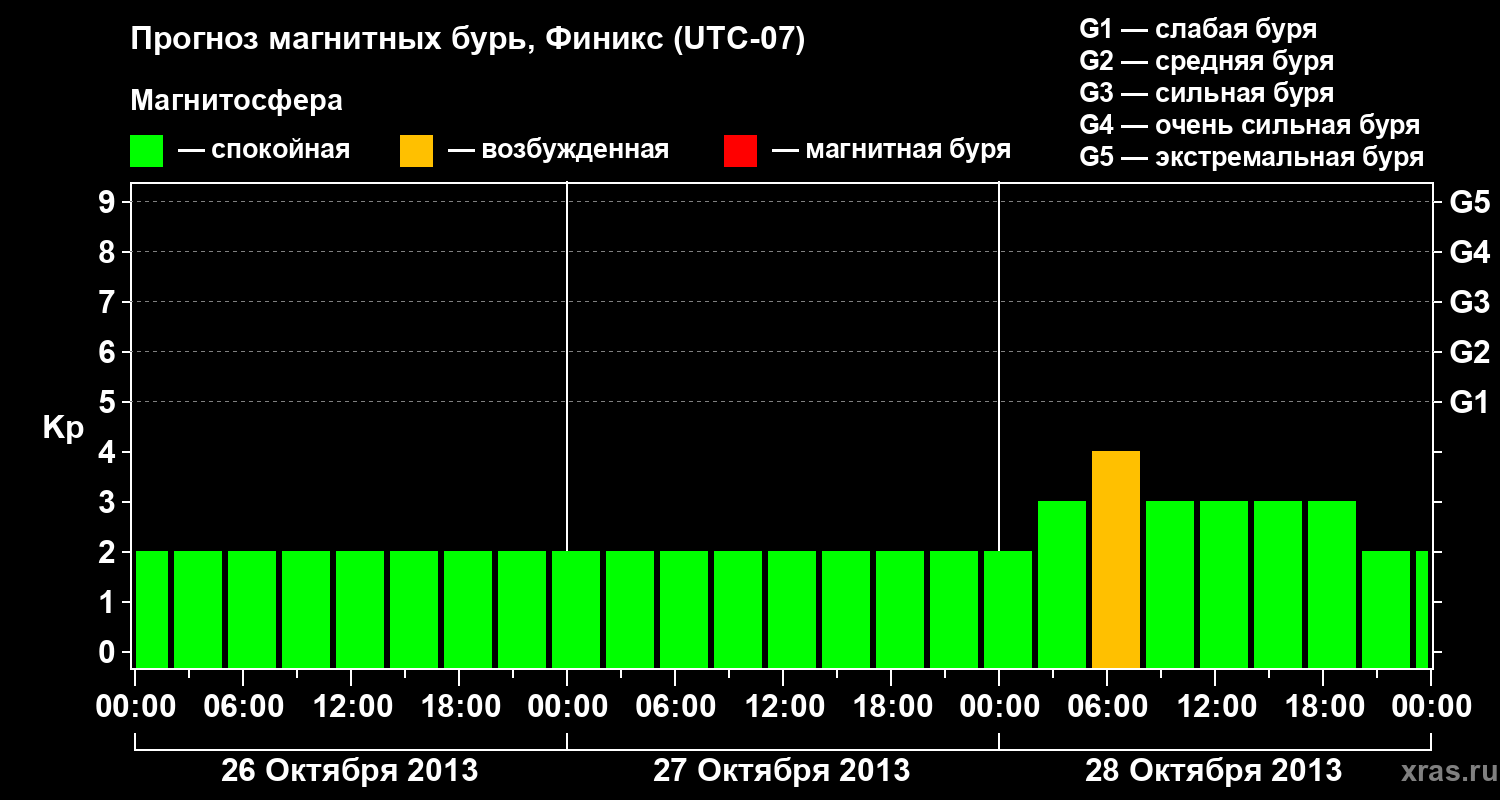
Task: Click the 'G2 — средняя буря' legend line
Action: pyautogui.click(x=1206, y=61)
